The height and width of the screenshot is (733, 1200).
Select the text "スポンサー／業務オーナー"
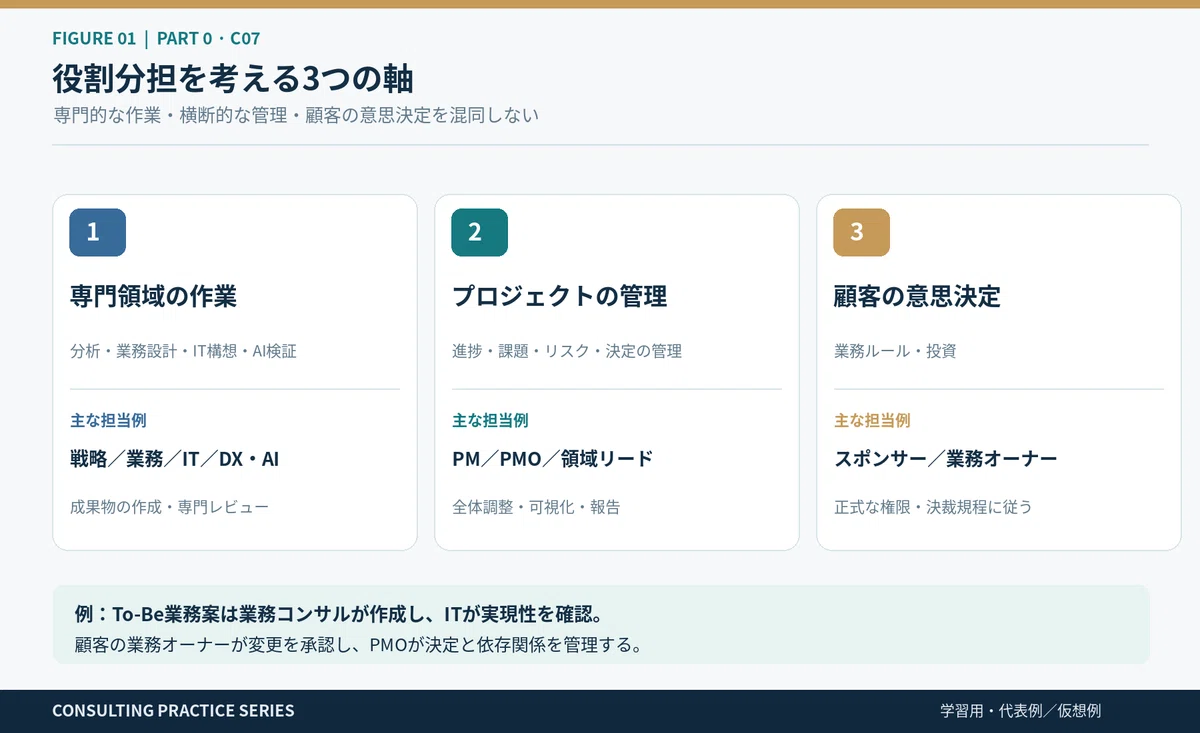point(945,459)
